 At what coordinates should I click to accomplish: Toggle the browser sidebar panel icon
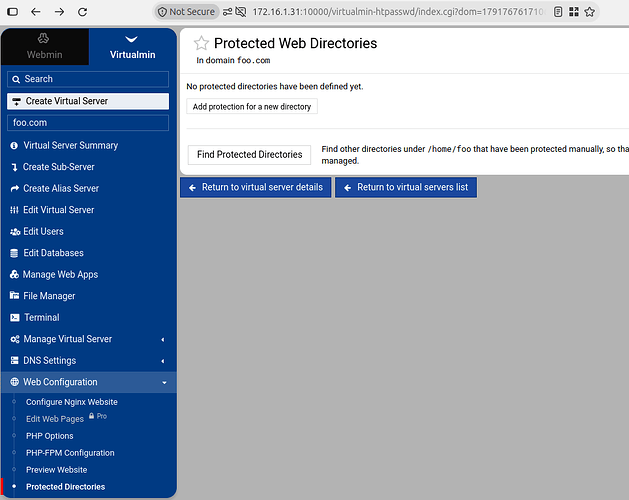[x=12, y=12]
